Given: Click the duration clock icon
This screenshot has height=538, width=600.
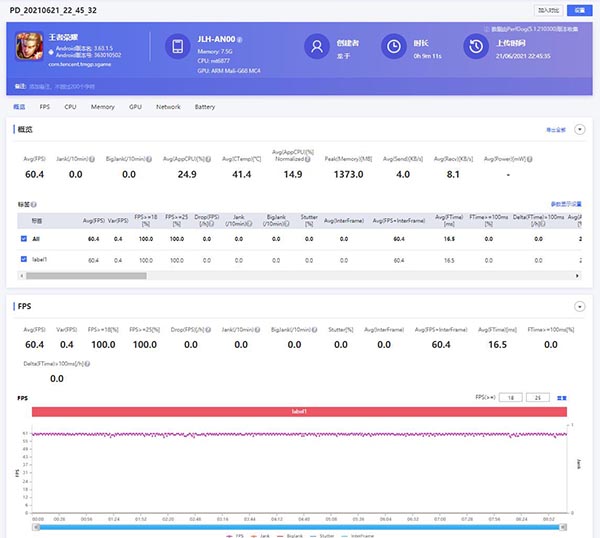Looking at the screenshot, I should click(x=395, y=47).
